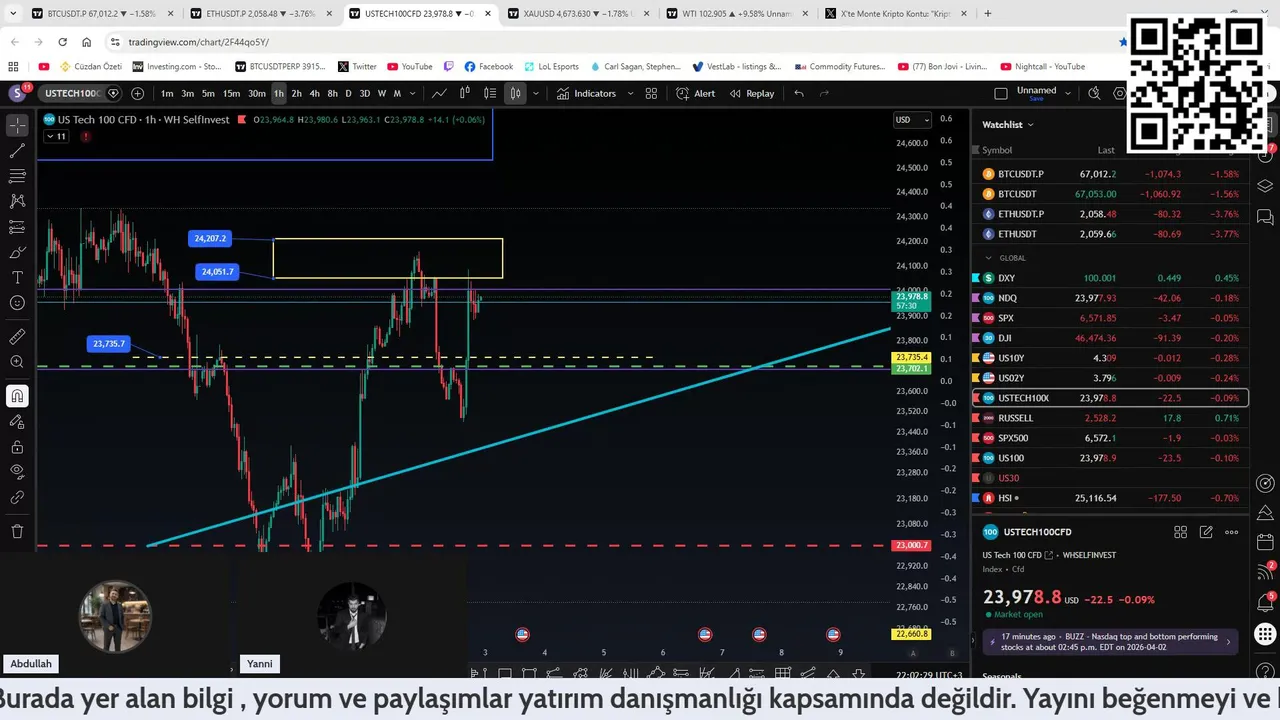Image resolution: width=1280 pixels, height=720 pixels.
Task: Select BTCUSDT.P in the watchlist
Action: pyautogui.click(x=1110, y=174)
